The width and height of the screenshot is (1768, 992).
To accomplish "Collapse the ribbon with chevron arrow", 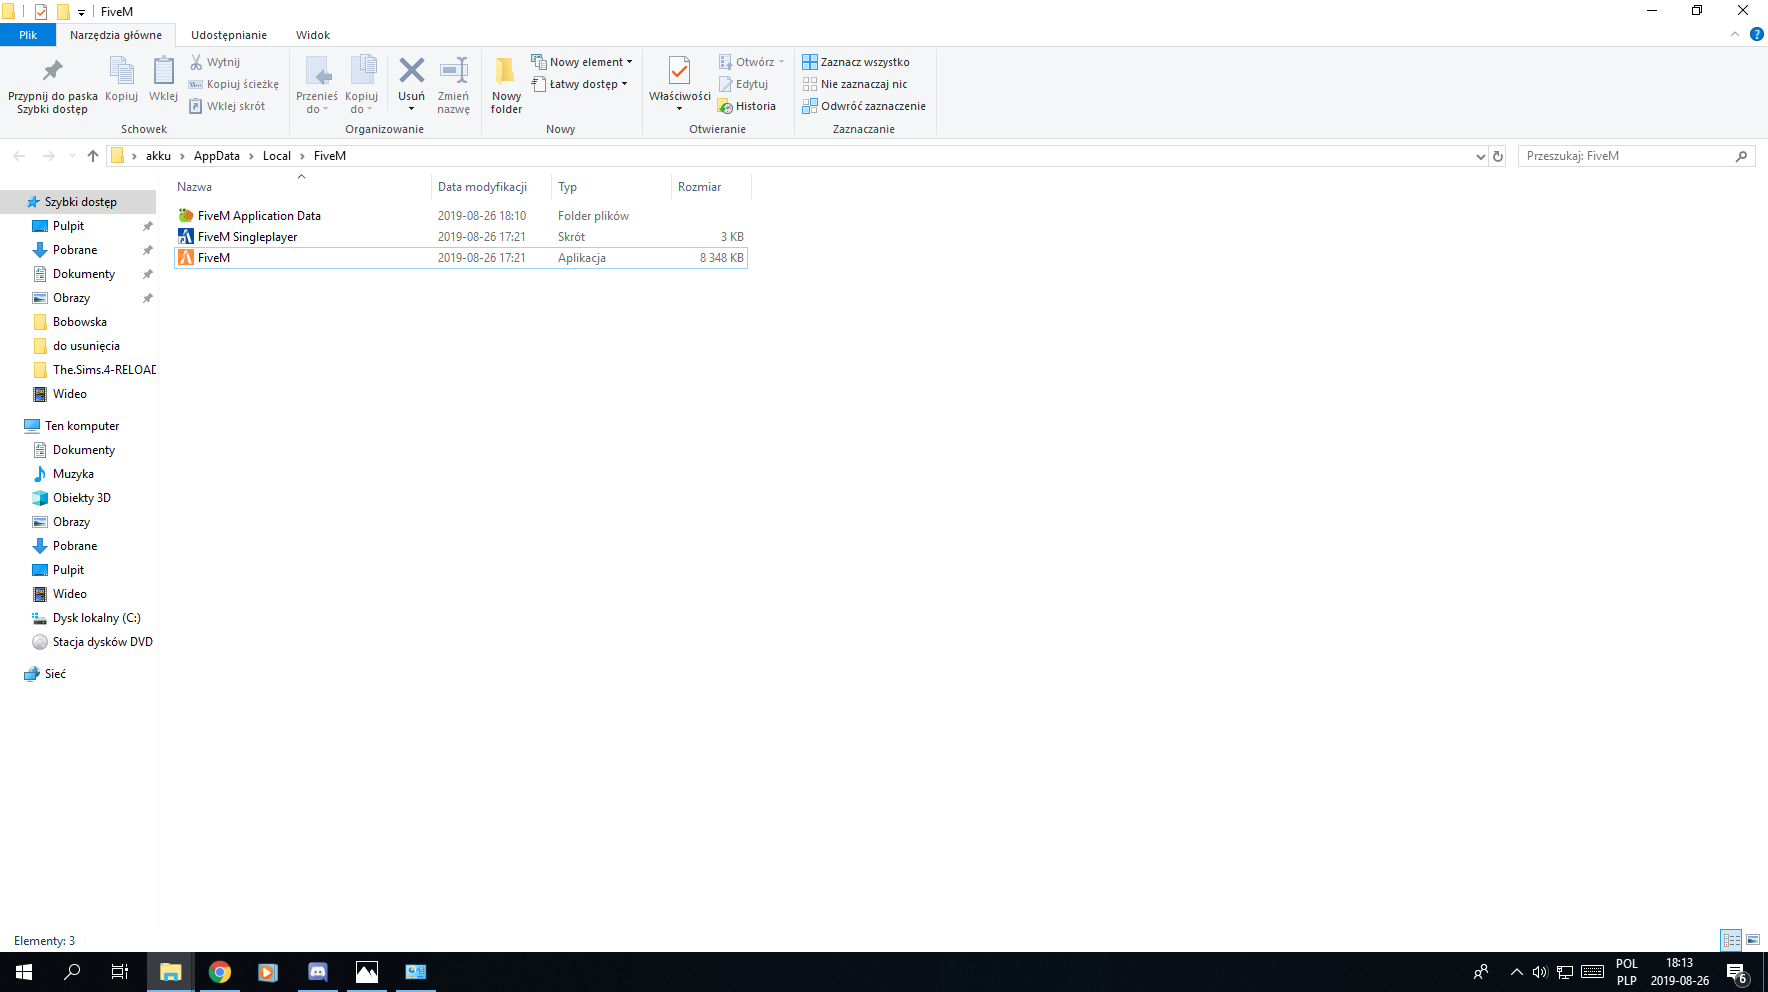I will click(1735, 34).
